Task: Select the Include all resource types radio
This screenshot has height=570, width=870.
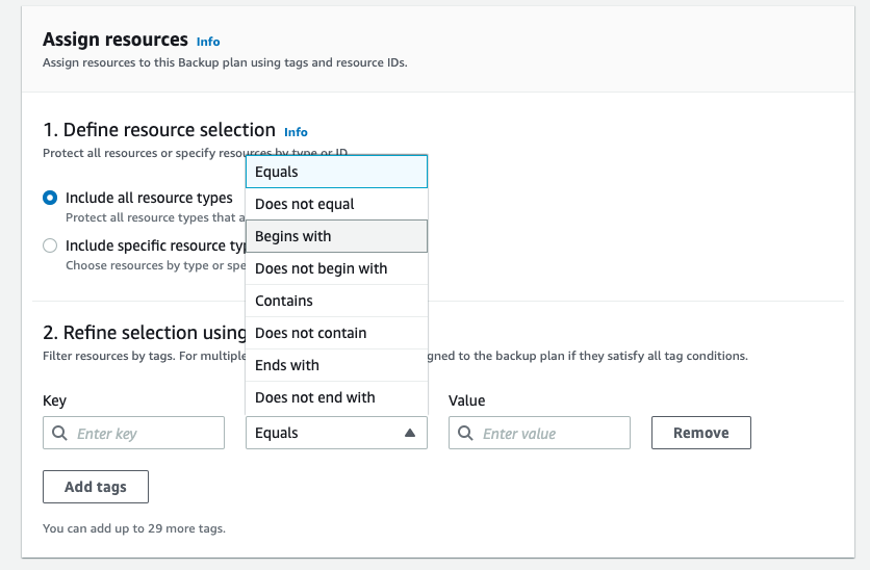Action: [x=50, y=198]
